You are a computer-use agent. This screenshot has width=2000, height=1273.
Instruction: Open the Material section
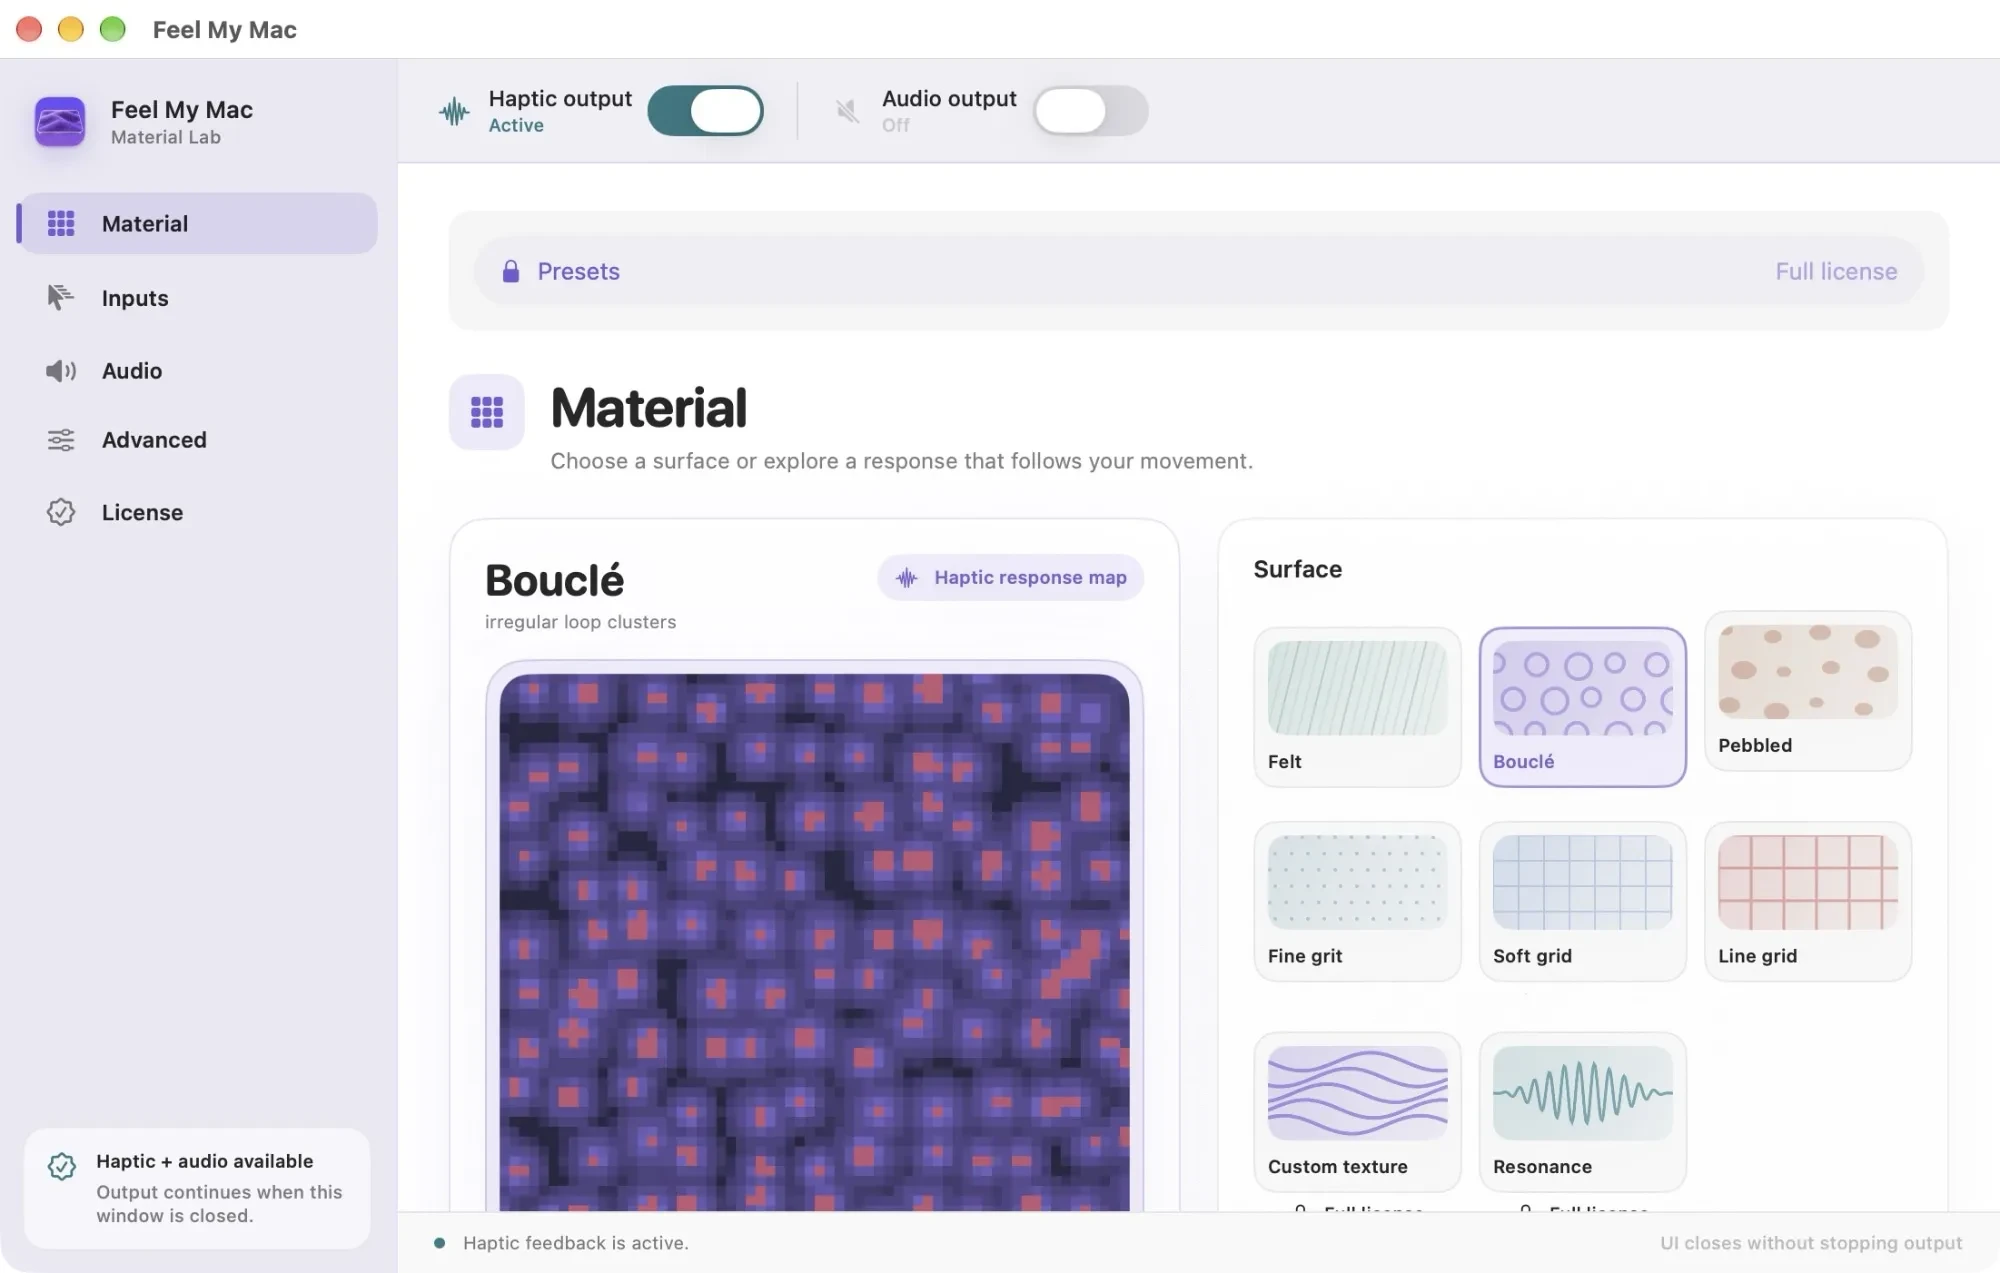click(x=198, y=223)
